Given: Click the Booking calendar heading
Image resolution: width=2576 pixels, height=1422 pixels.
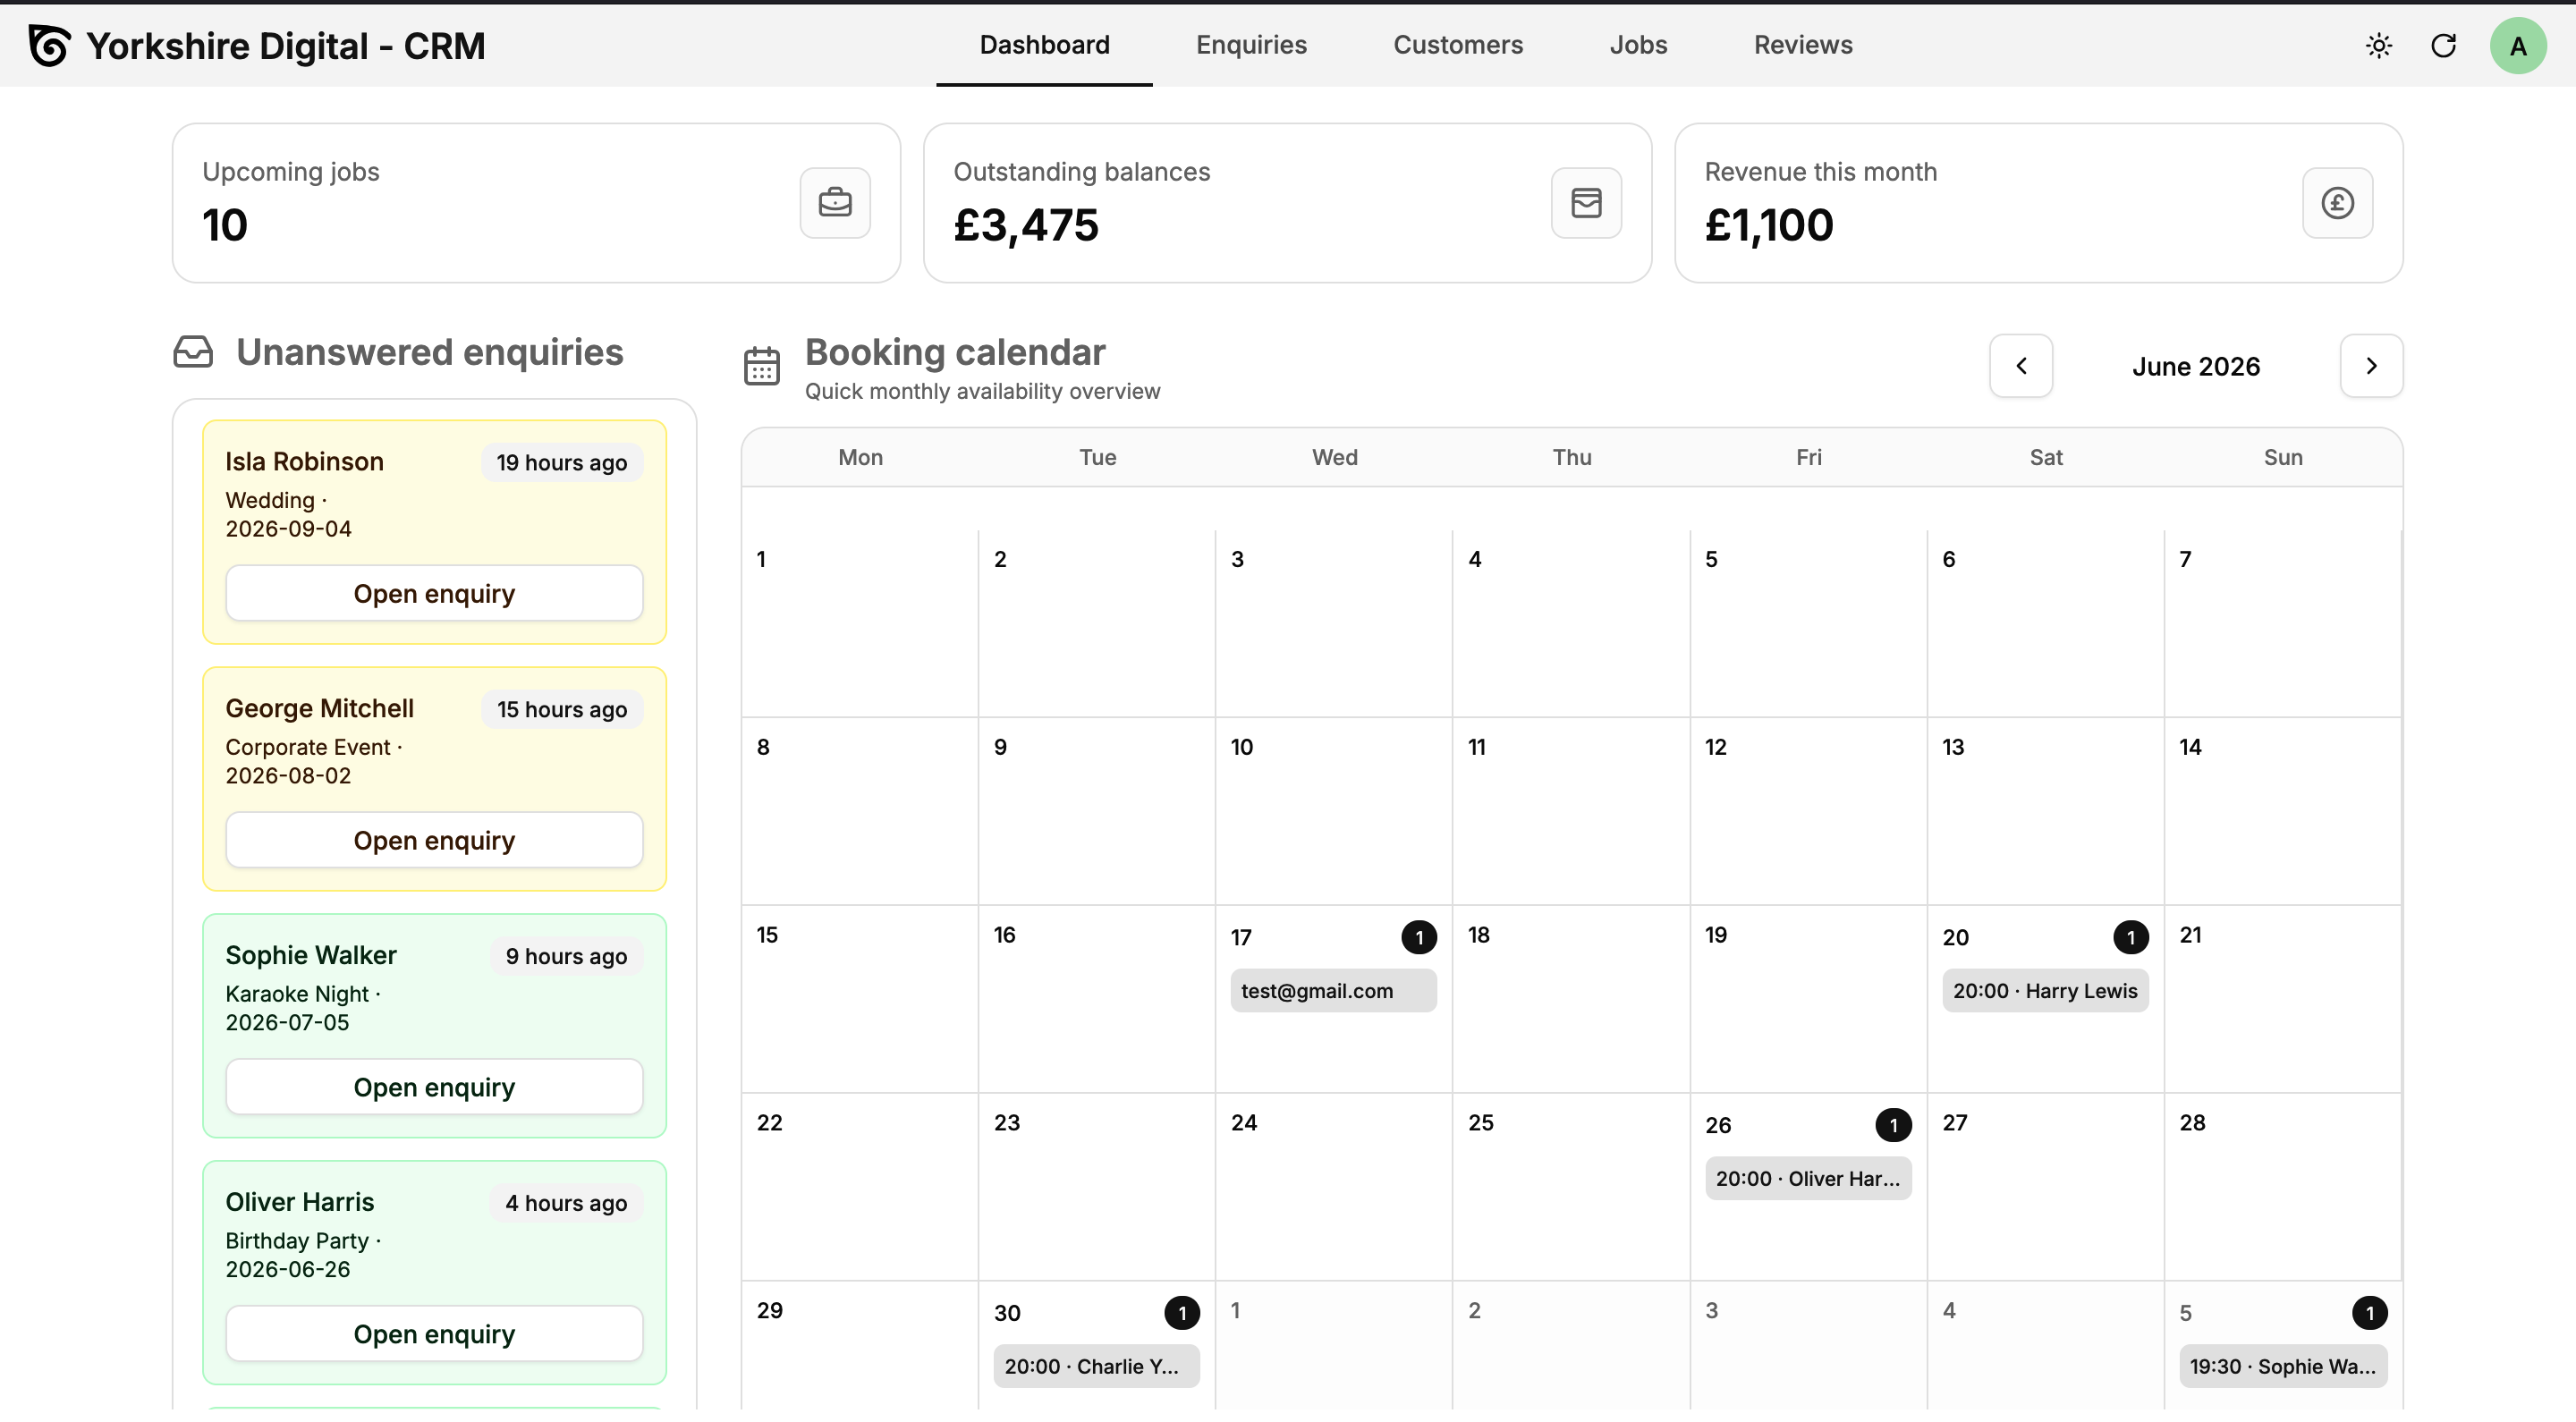Looking at the screenshot, I should [955, 353].
